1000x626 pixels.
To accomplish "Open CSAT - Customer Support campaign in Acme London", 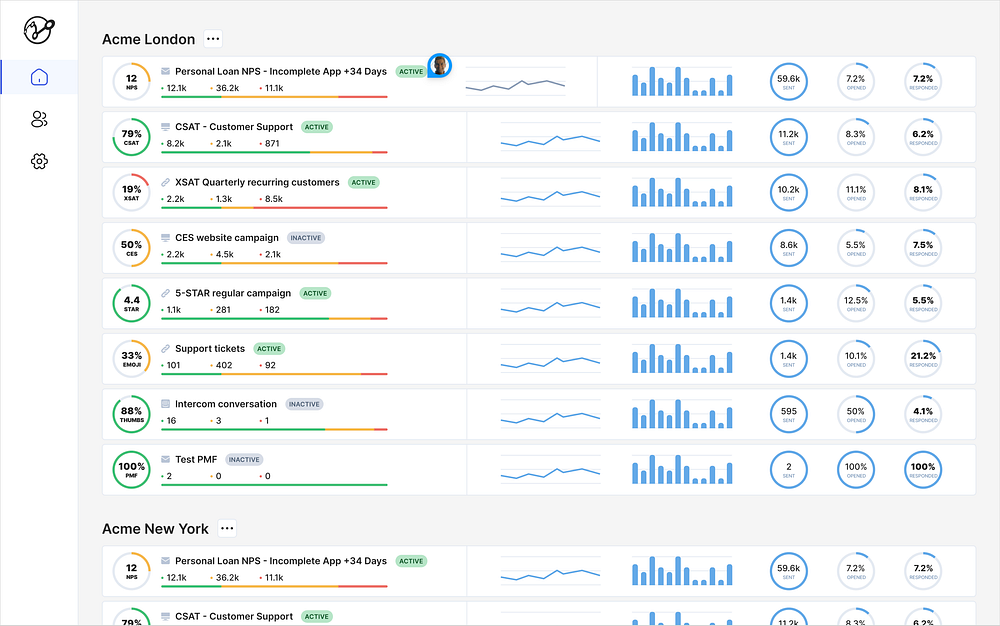I will [234, 127].
